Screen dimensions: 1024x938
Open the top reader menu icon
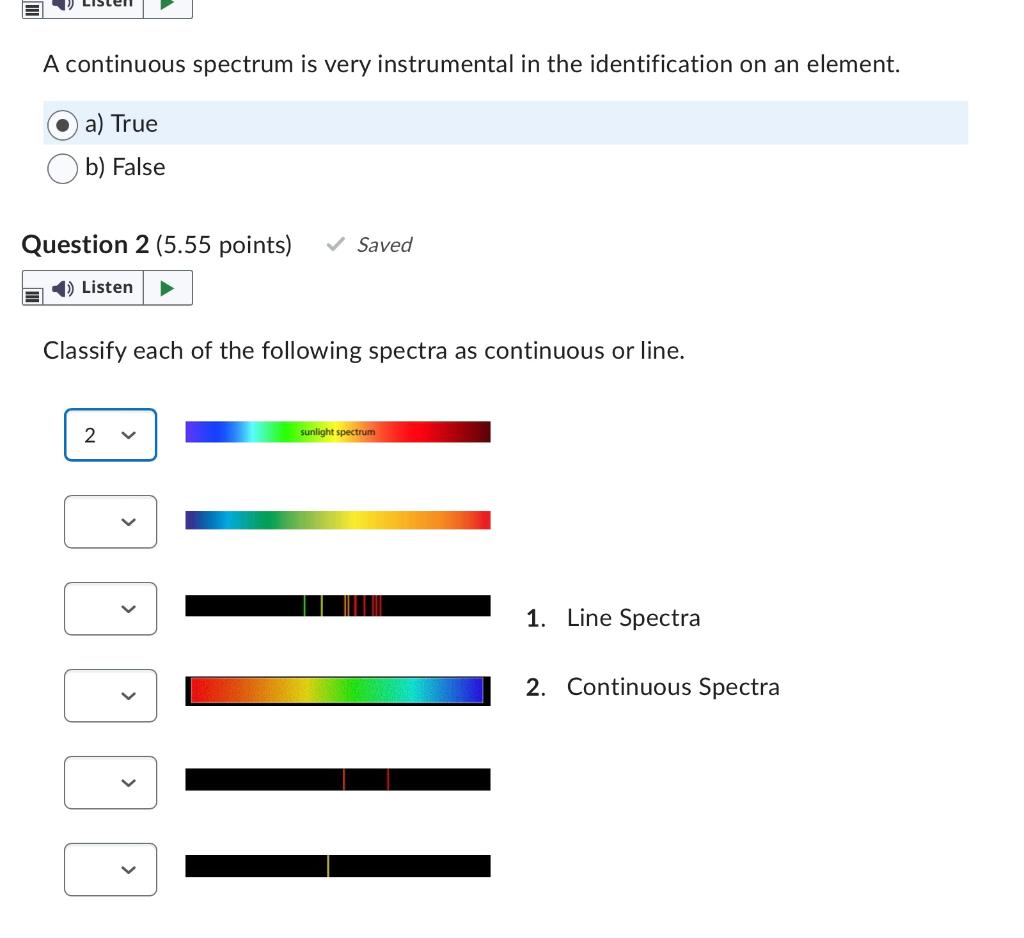tap(32, 9)
